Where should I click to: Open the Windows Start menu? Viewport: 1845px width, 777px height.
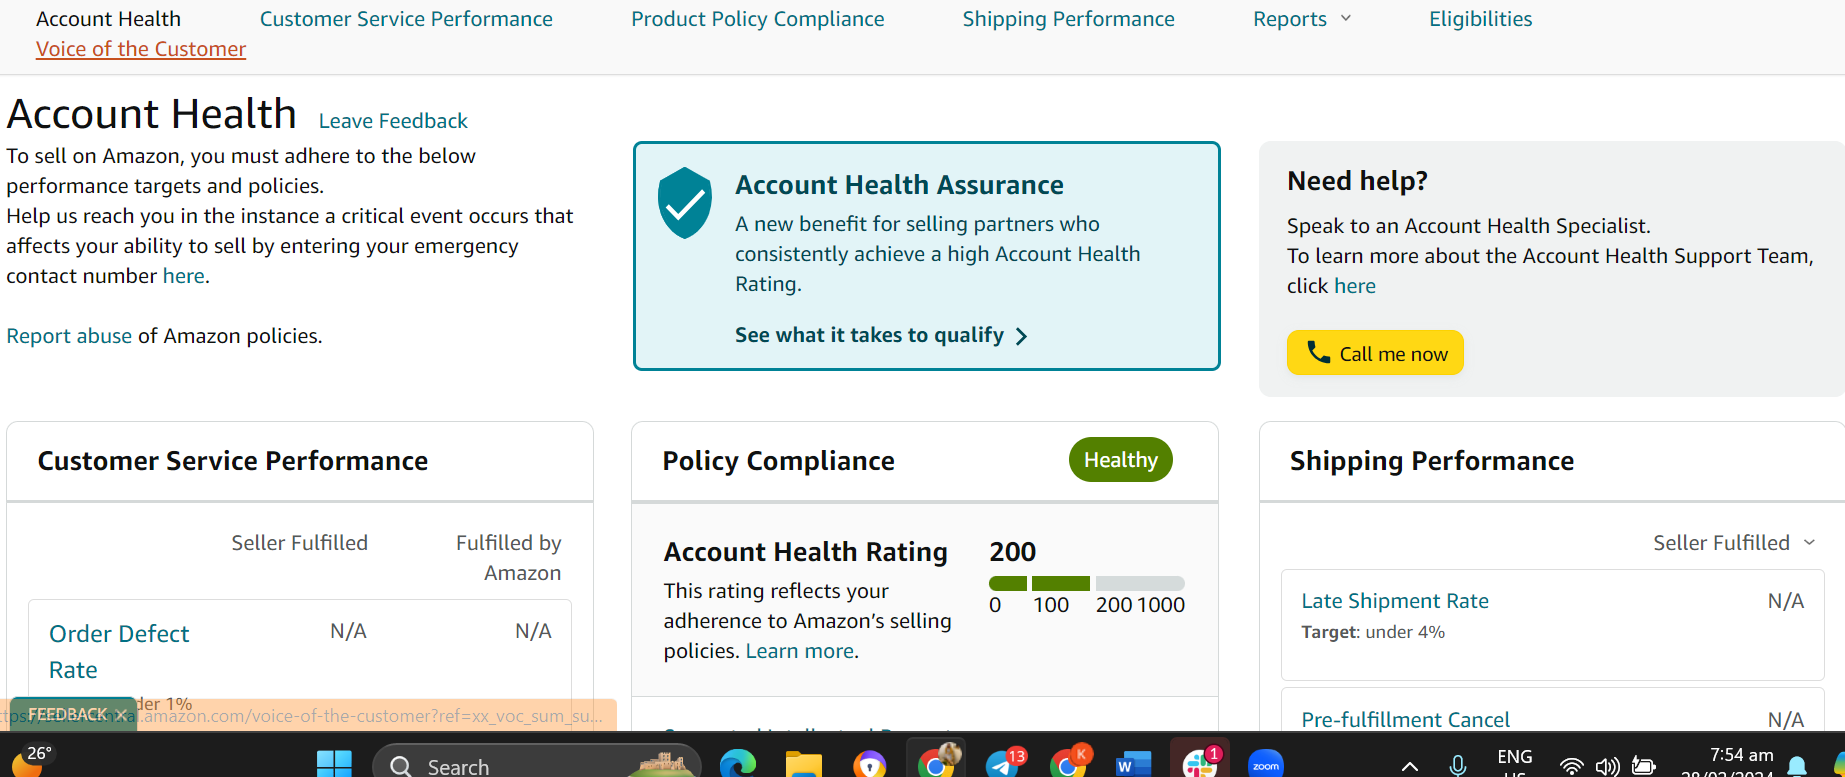tap(334, 765)
